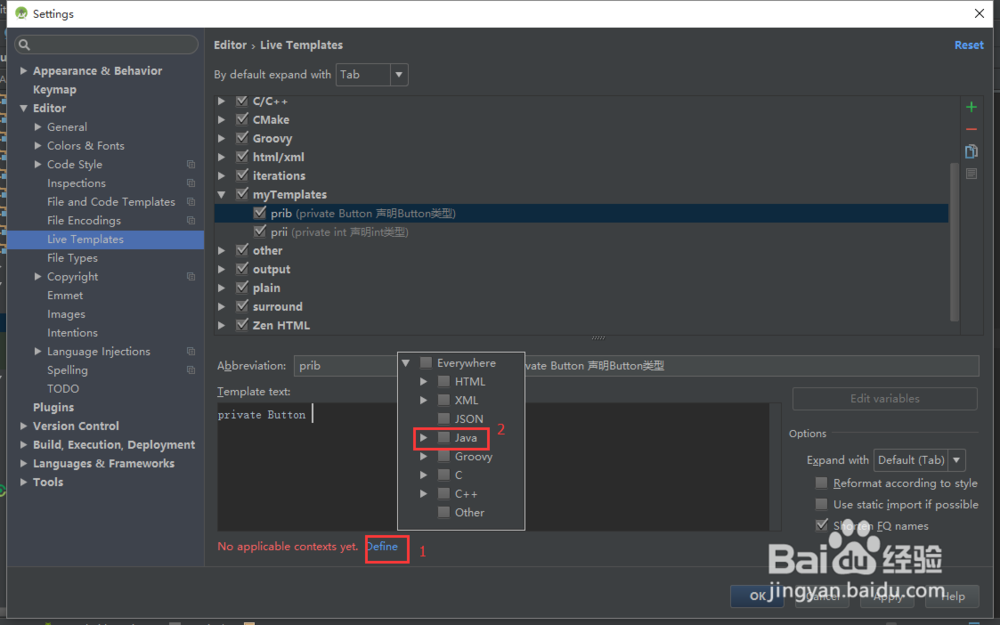Click the Reset link at the top right

point(968,44)
